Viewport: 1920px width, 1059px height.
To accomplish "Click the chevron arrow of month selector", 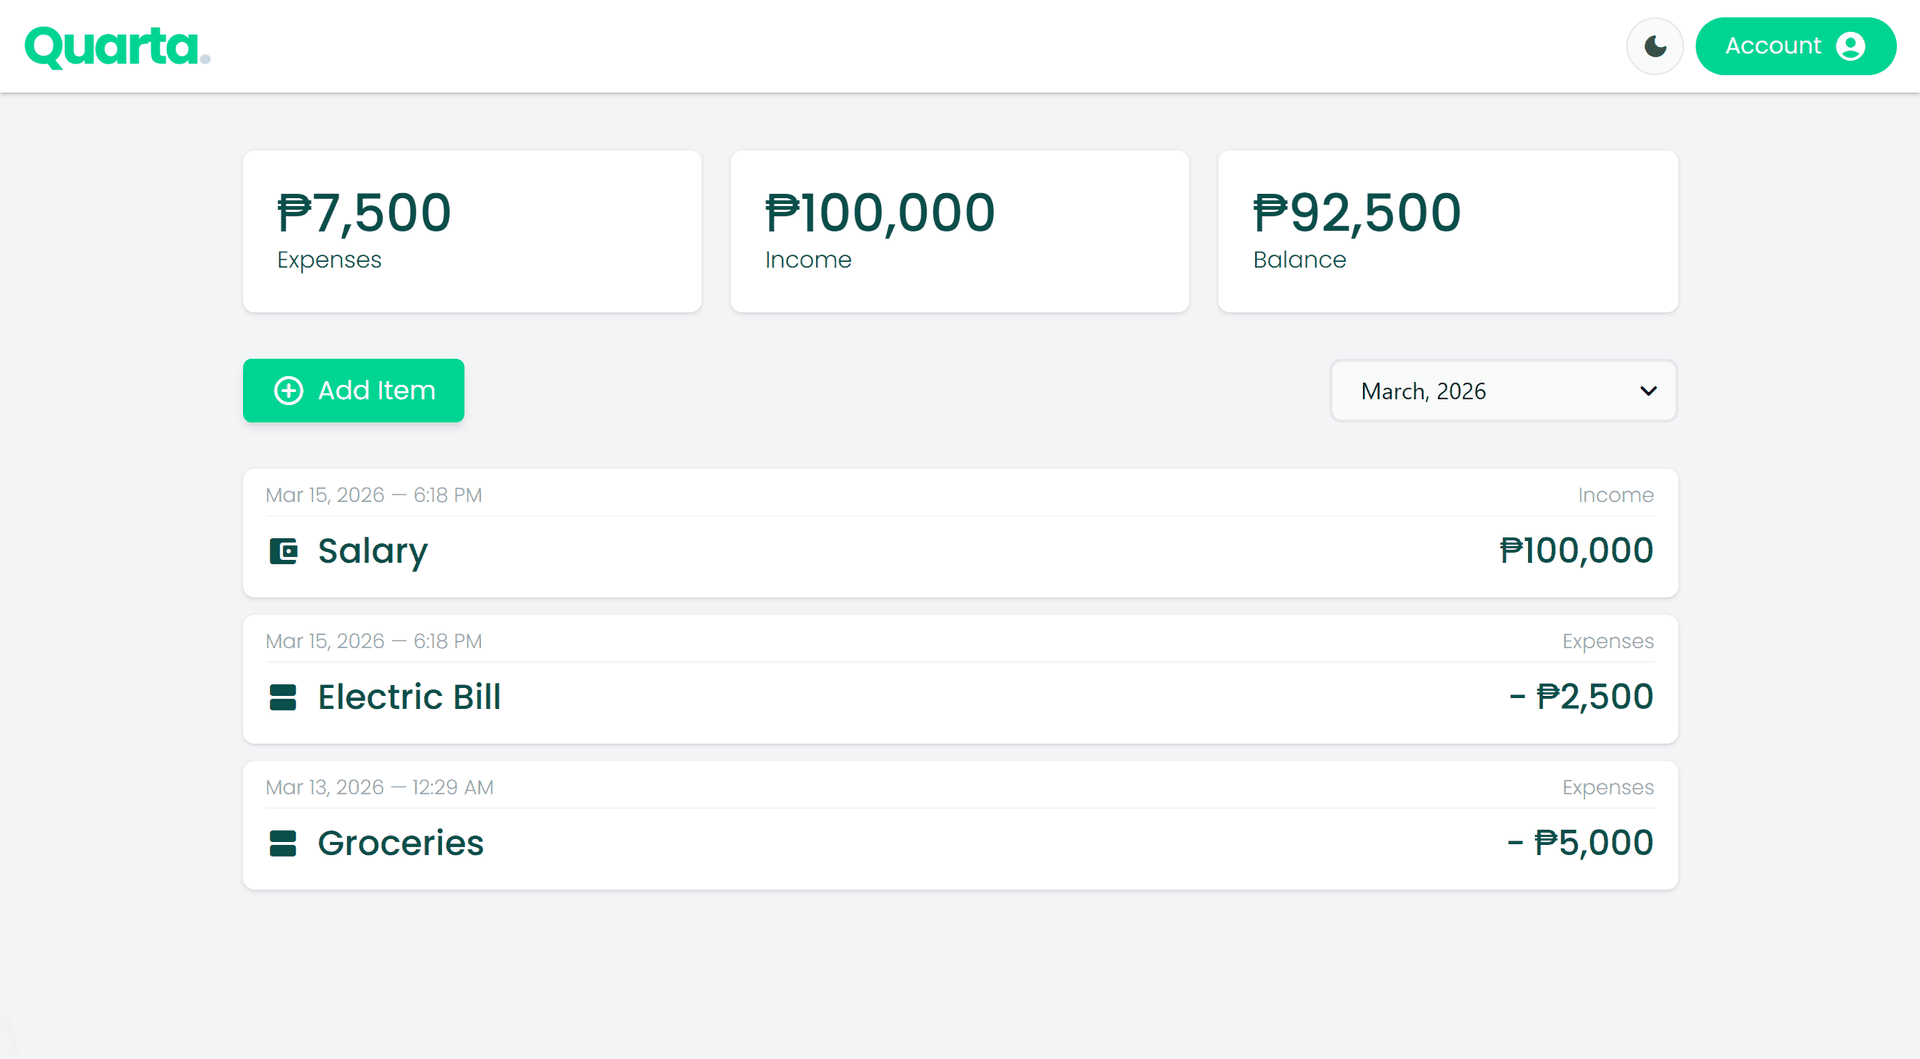I will 1648,391.
